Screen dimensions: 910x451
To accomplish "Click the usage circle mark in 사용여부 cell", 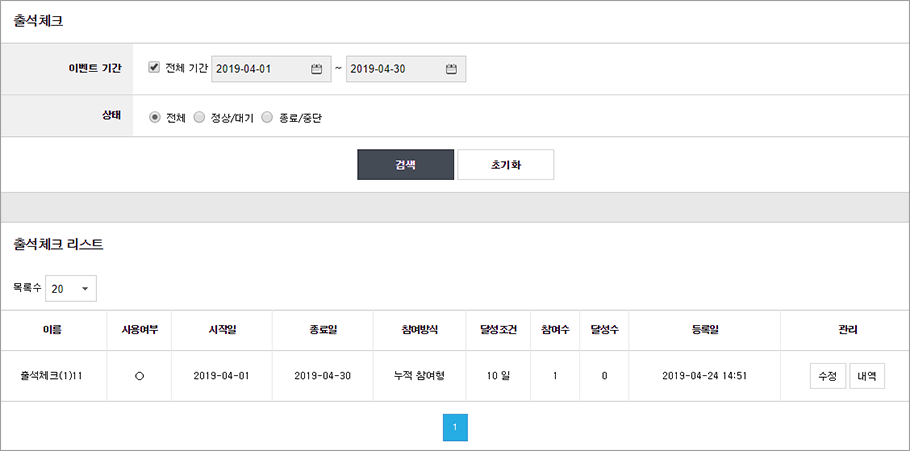I will pyautogui.click(x=139, y=376).
